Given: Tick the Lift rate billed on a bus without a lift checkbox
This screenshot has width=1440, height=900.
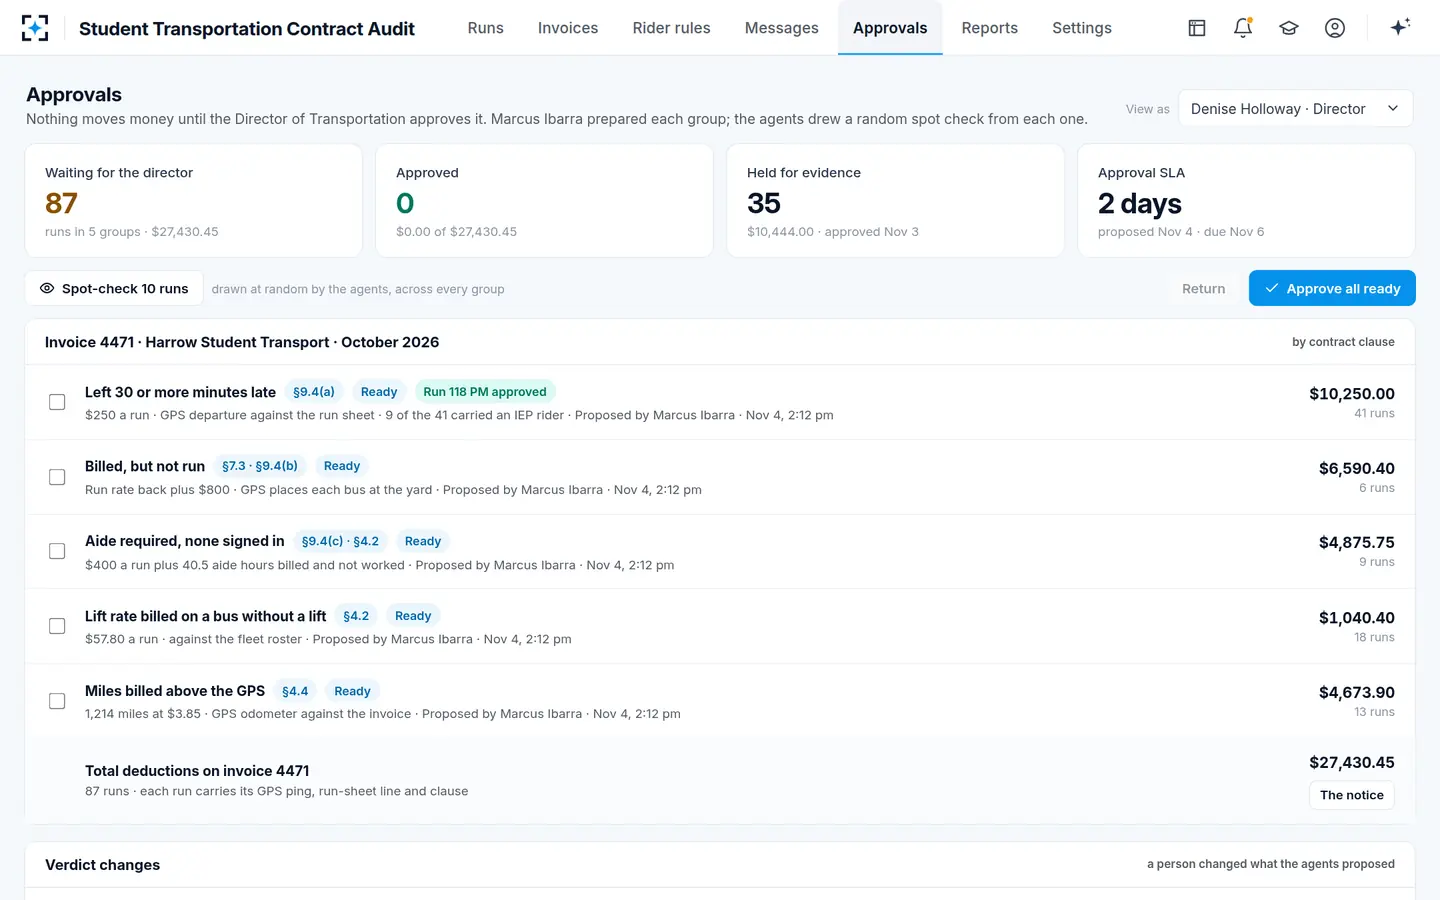Looking at the screenshot, I should pos(57,626).
